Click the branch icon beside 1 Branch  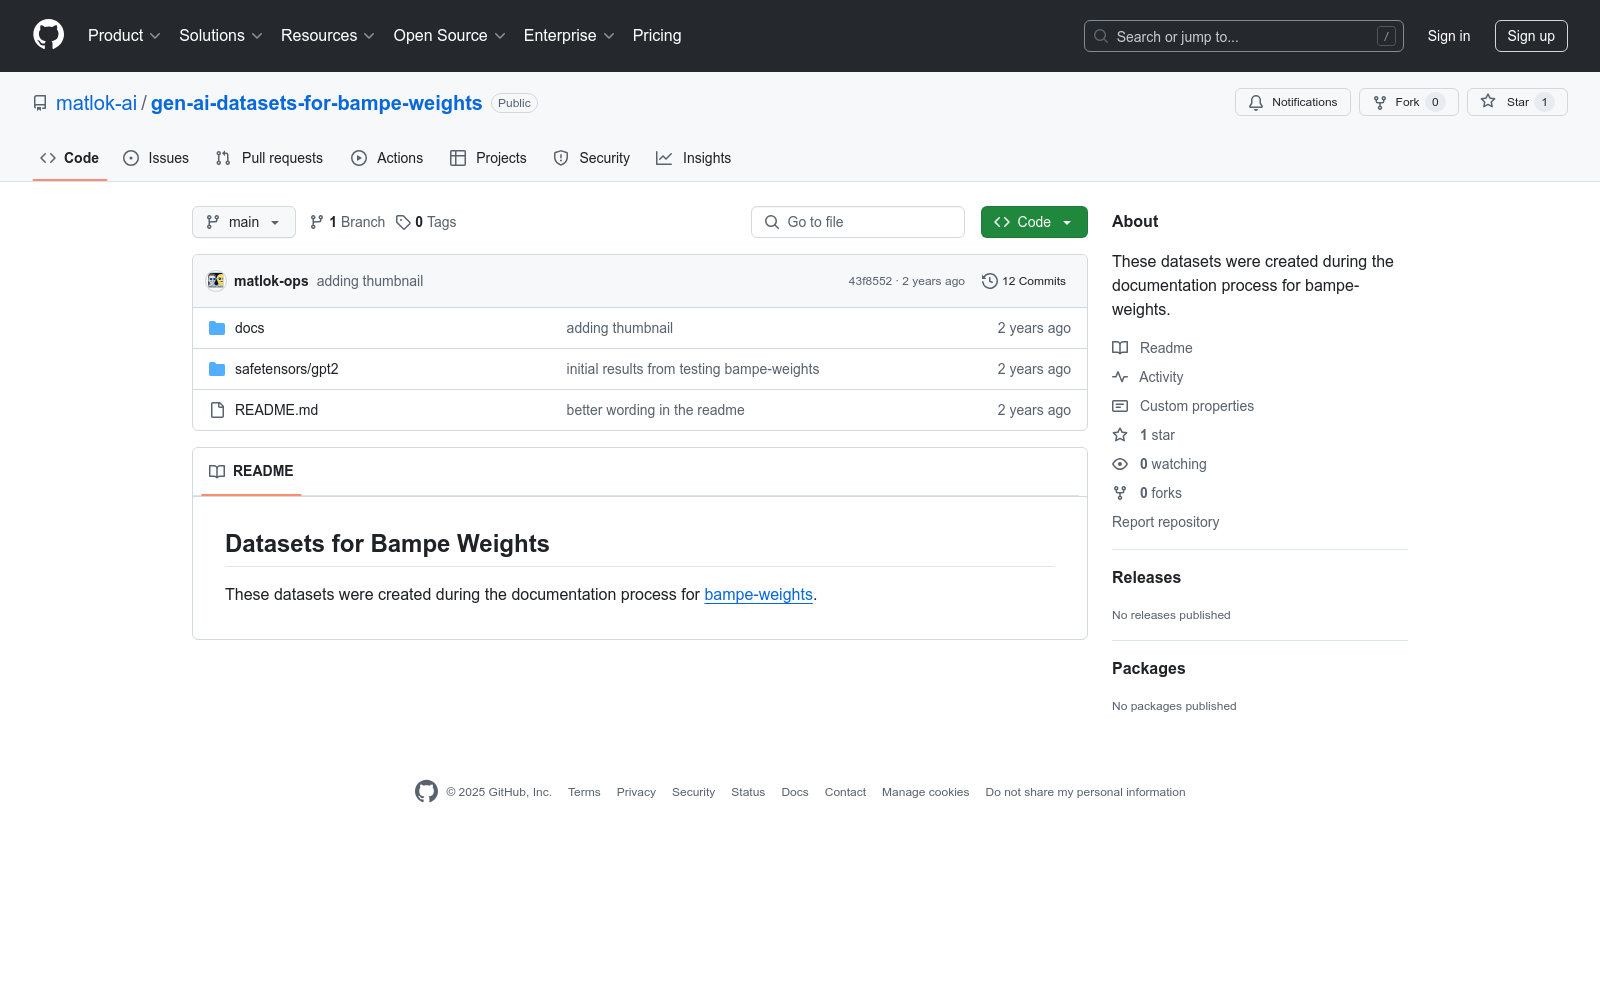317,222
